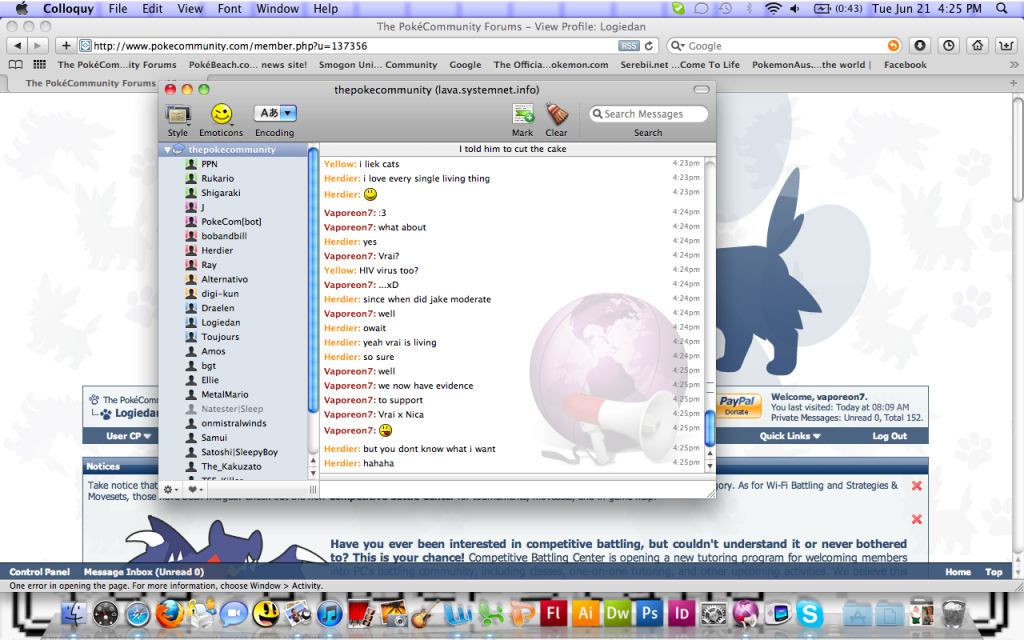Select user Rukario in member list
This screenshot has height=640, width=1024.
[217, 178]
